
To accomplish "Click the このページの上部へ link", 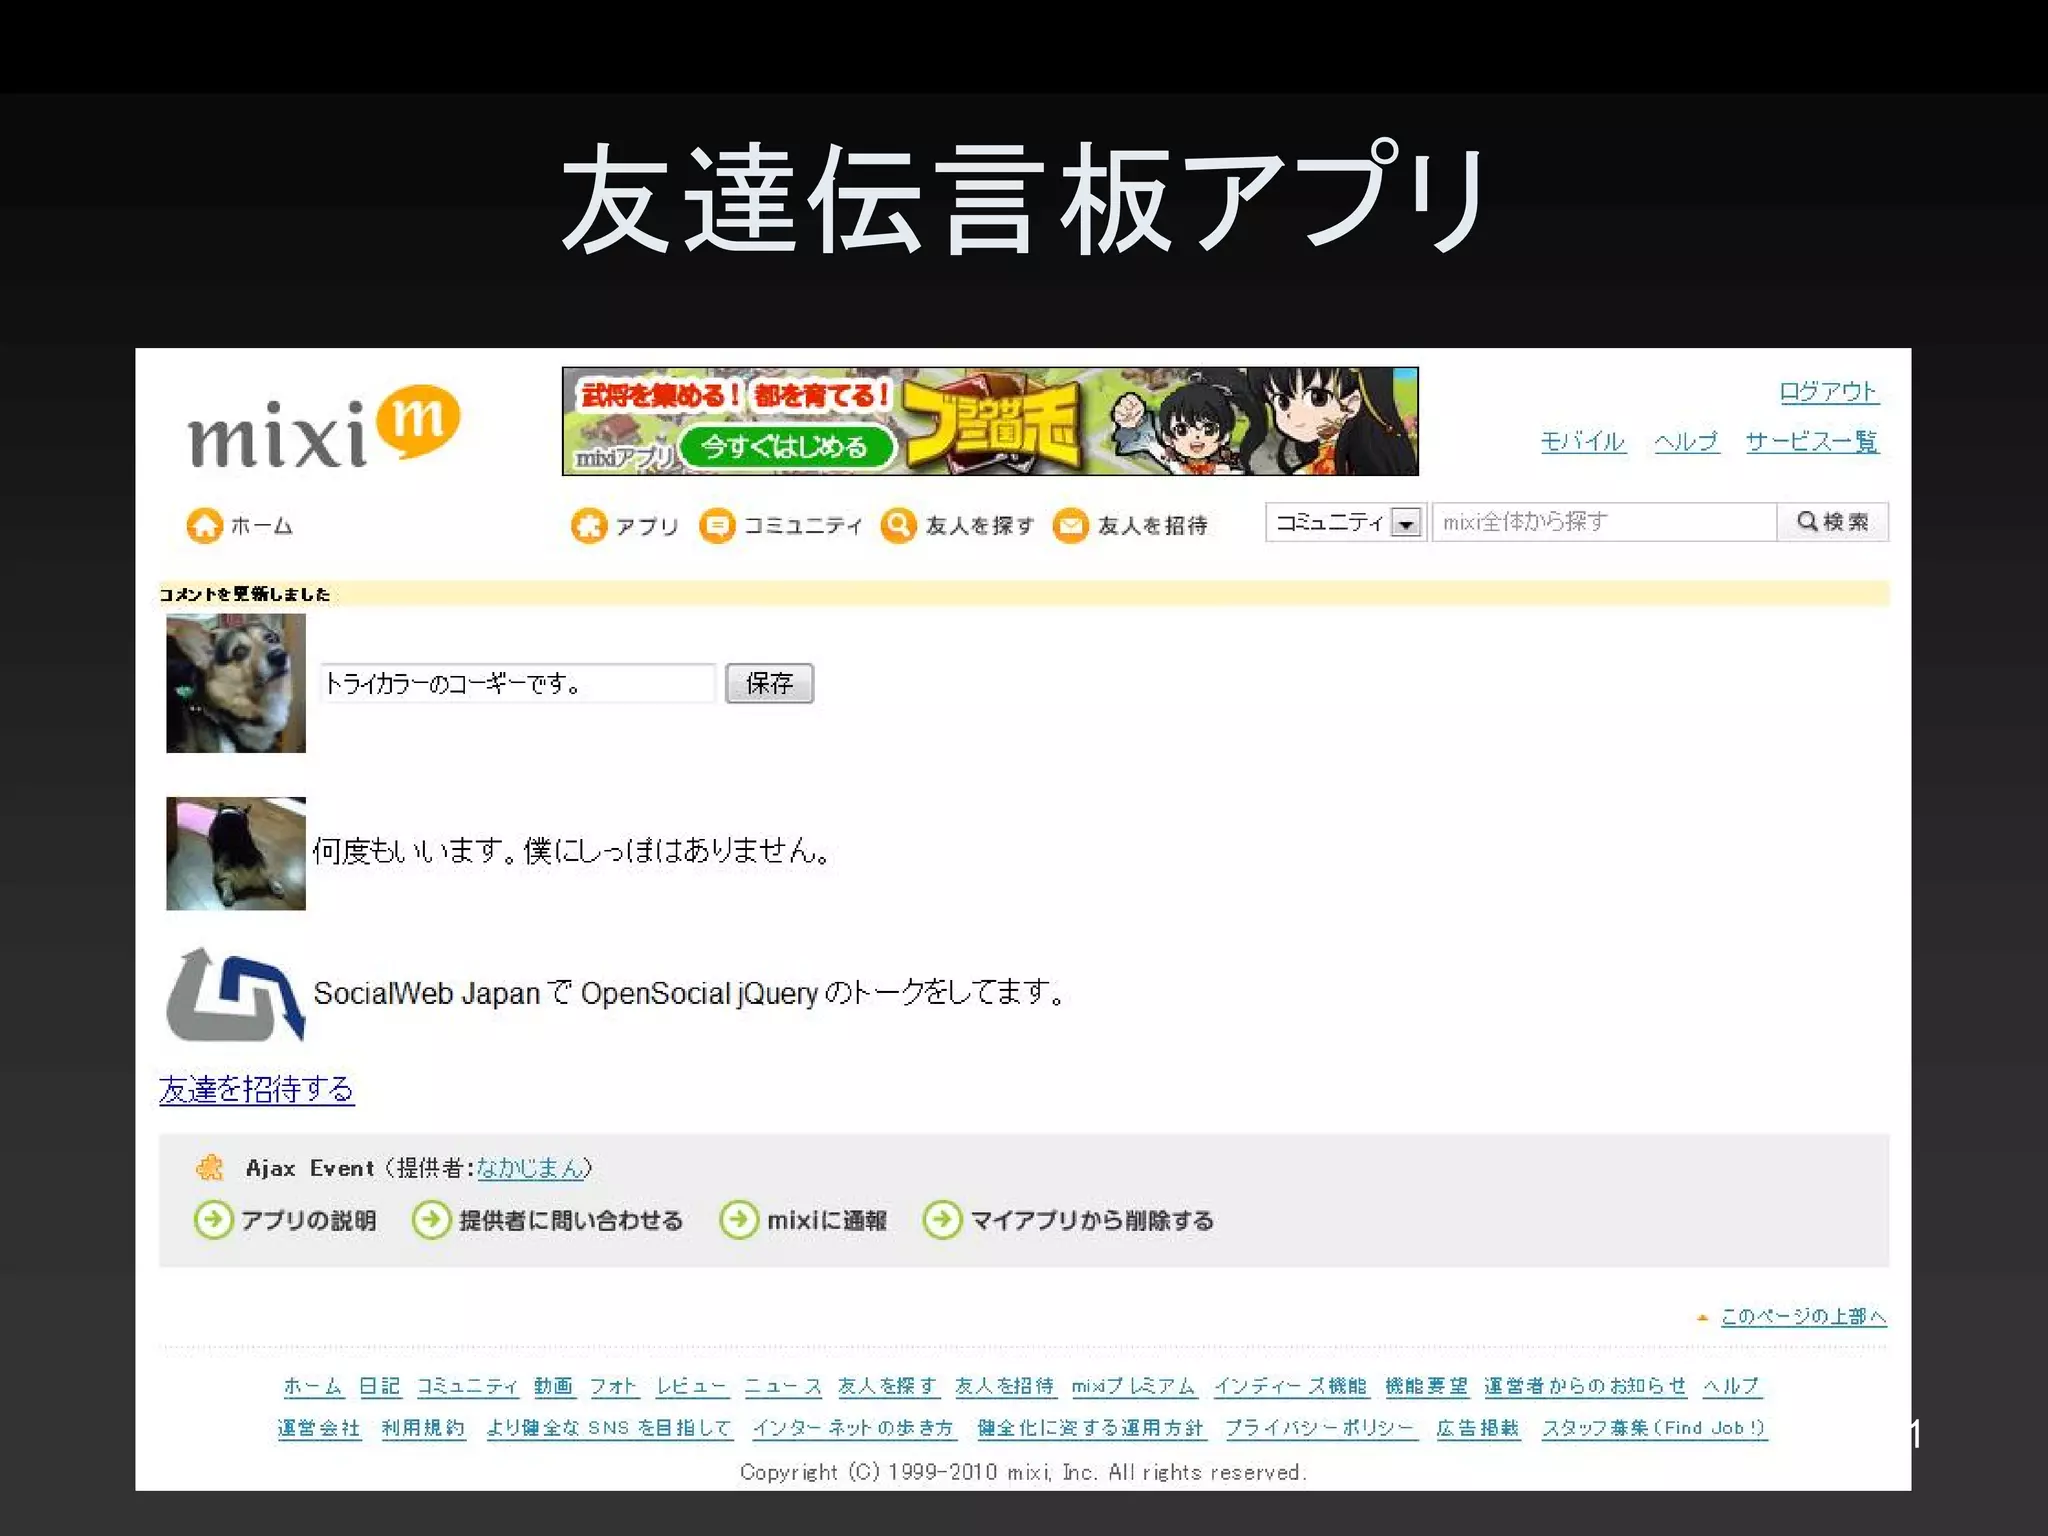I will (1803, 1316).
